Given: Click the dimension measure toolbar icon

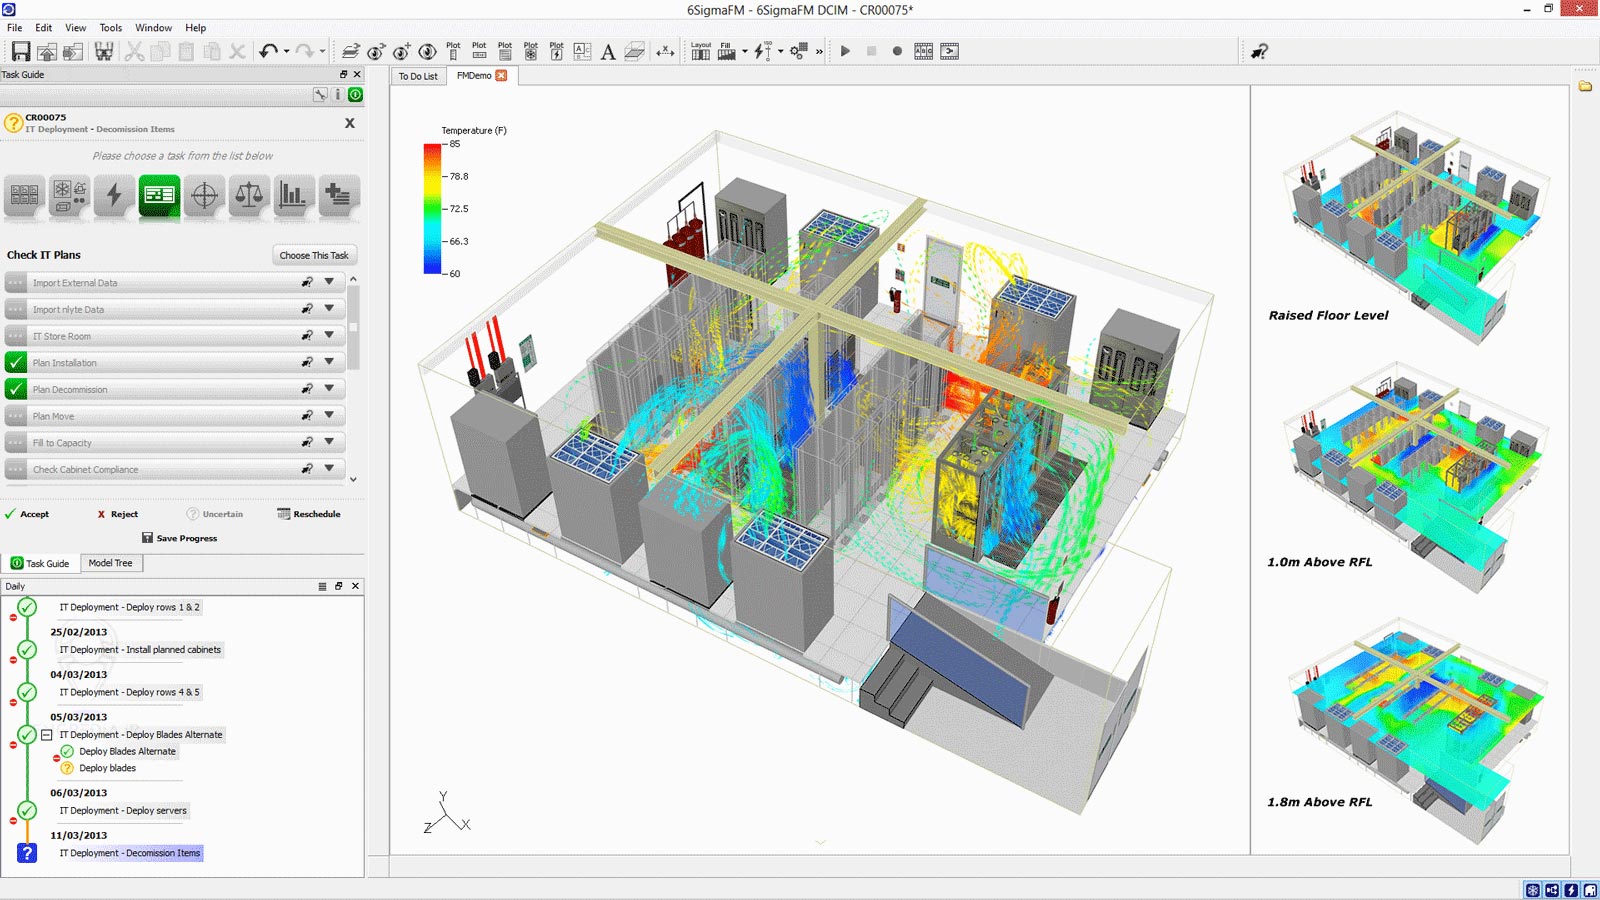Looking at the screenshot, I should click(x=665, y=51).
